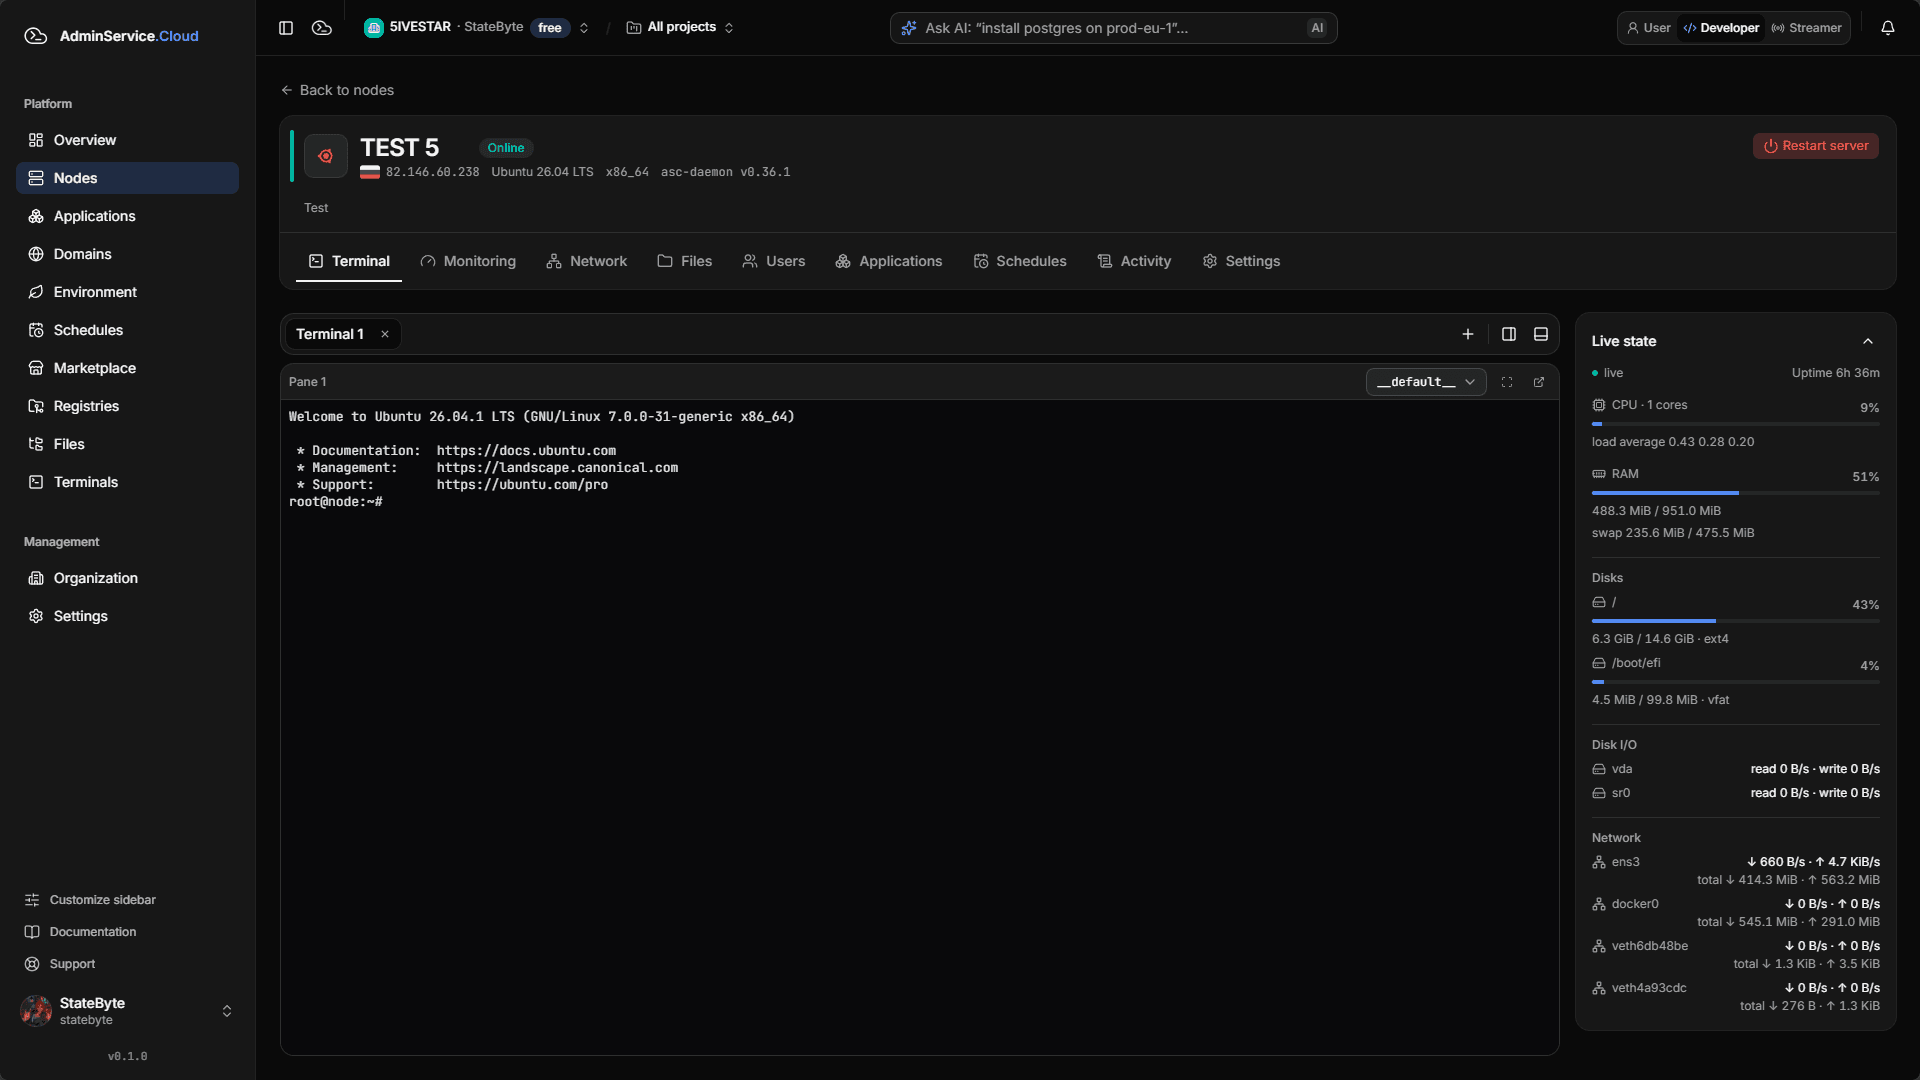The image size is (1920, 1080).
Task: Click the 5IVESTAR organization avatar icon
Action: (x=374, y=28)
